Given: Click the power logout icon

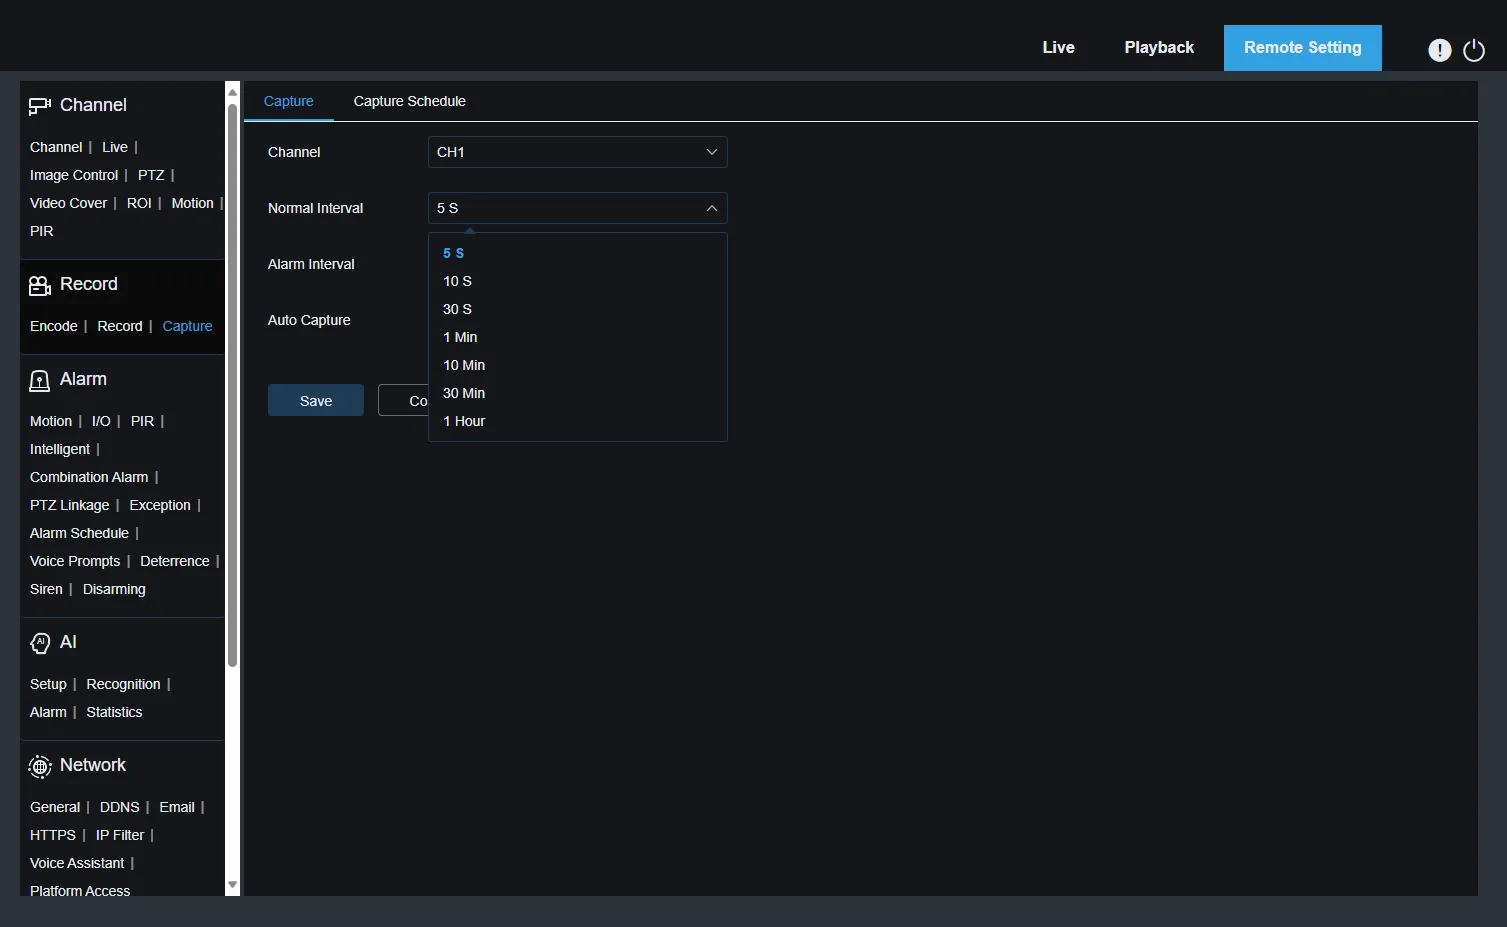Looking at the screenshot, I should click(x=1473, y=48).
